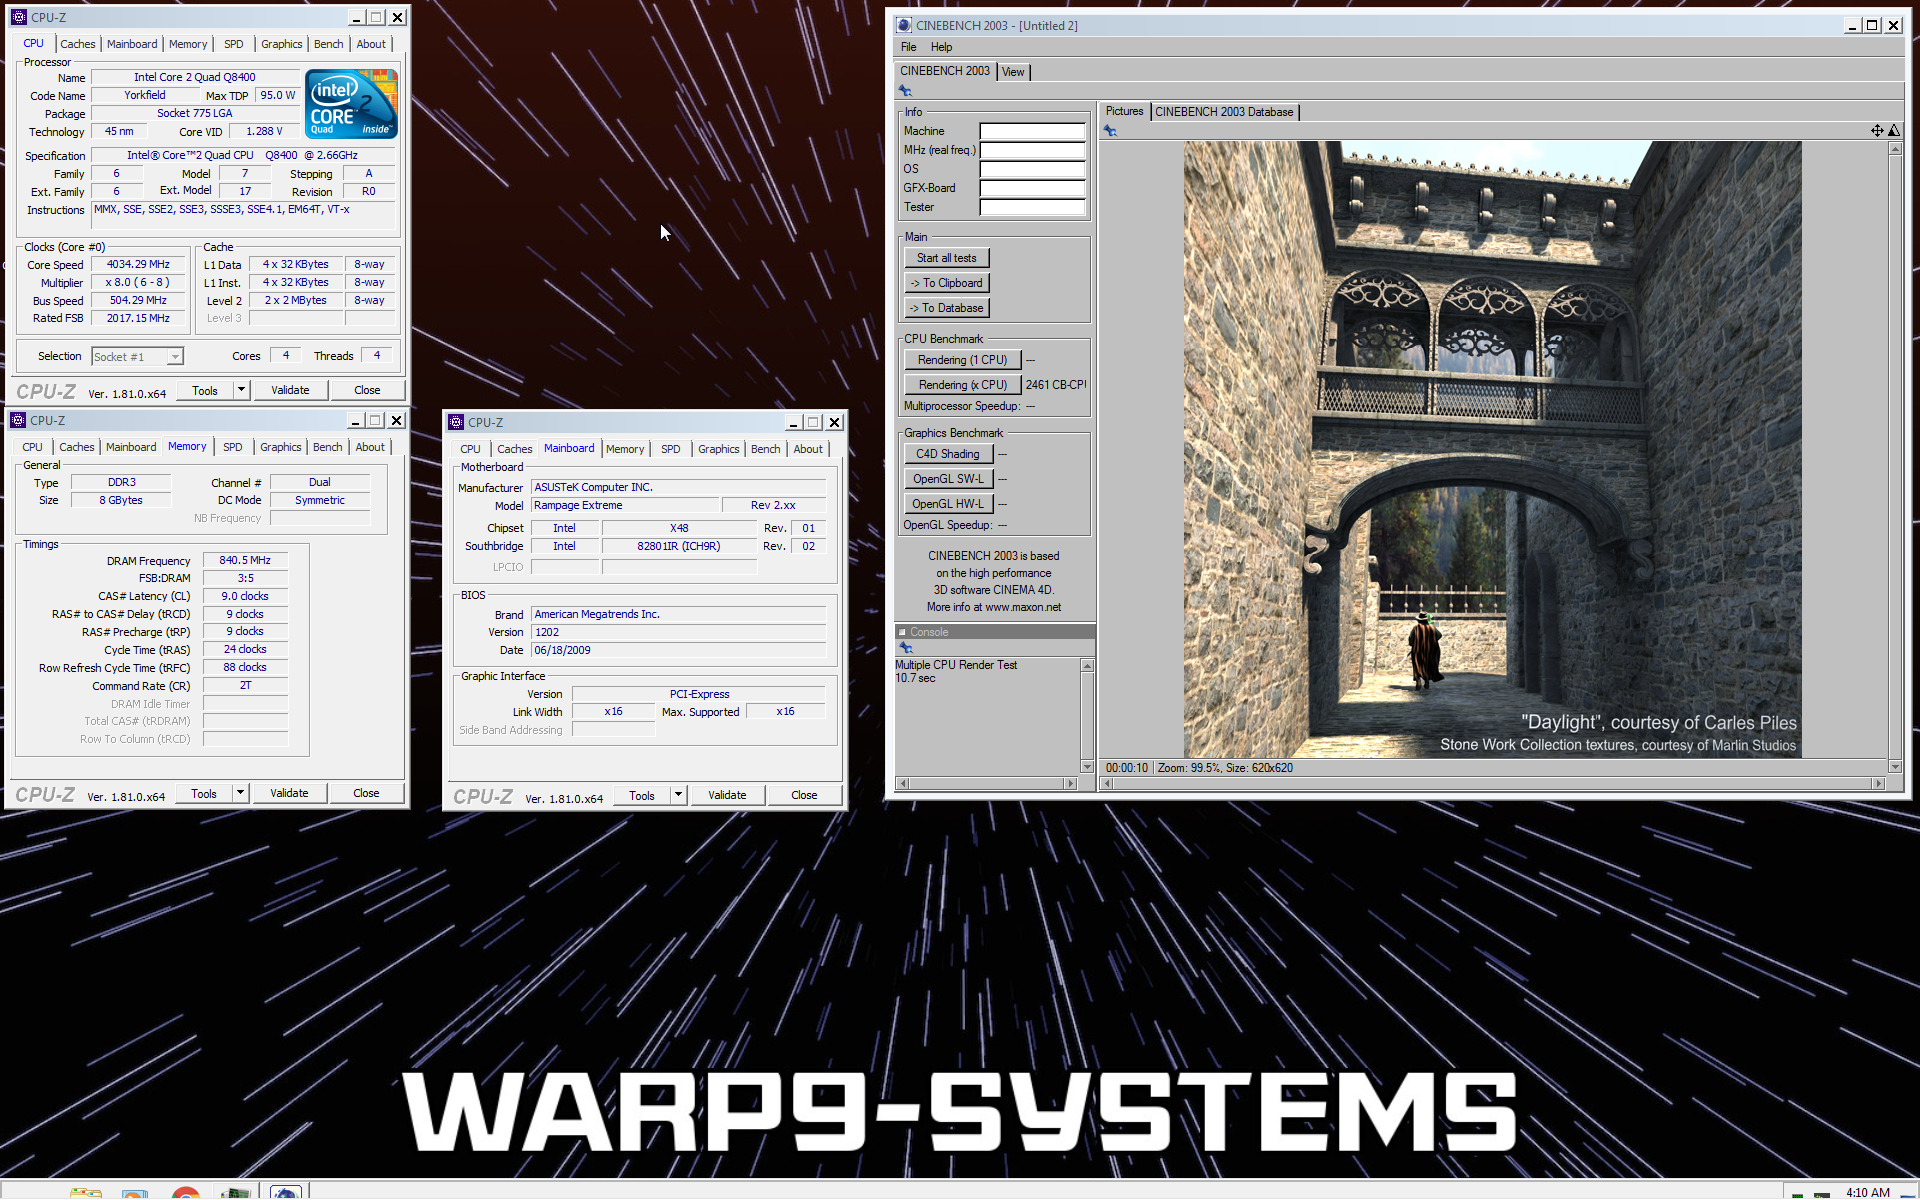Select the Pictures tab
The width and height of the screenshot is (1920, 1200).
[x=1124, y=111]
